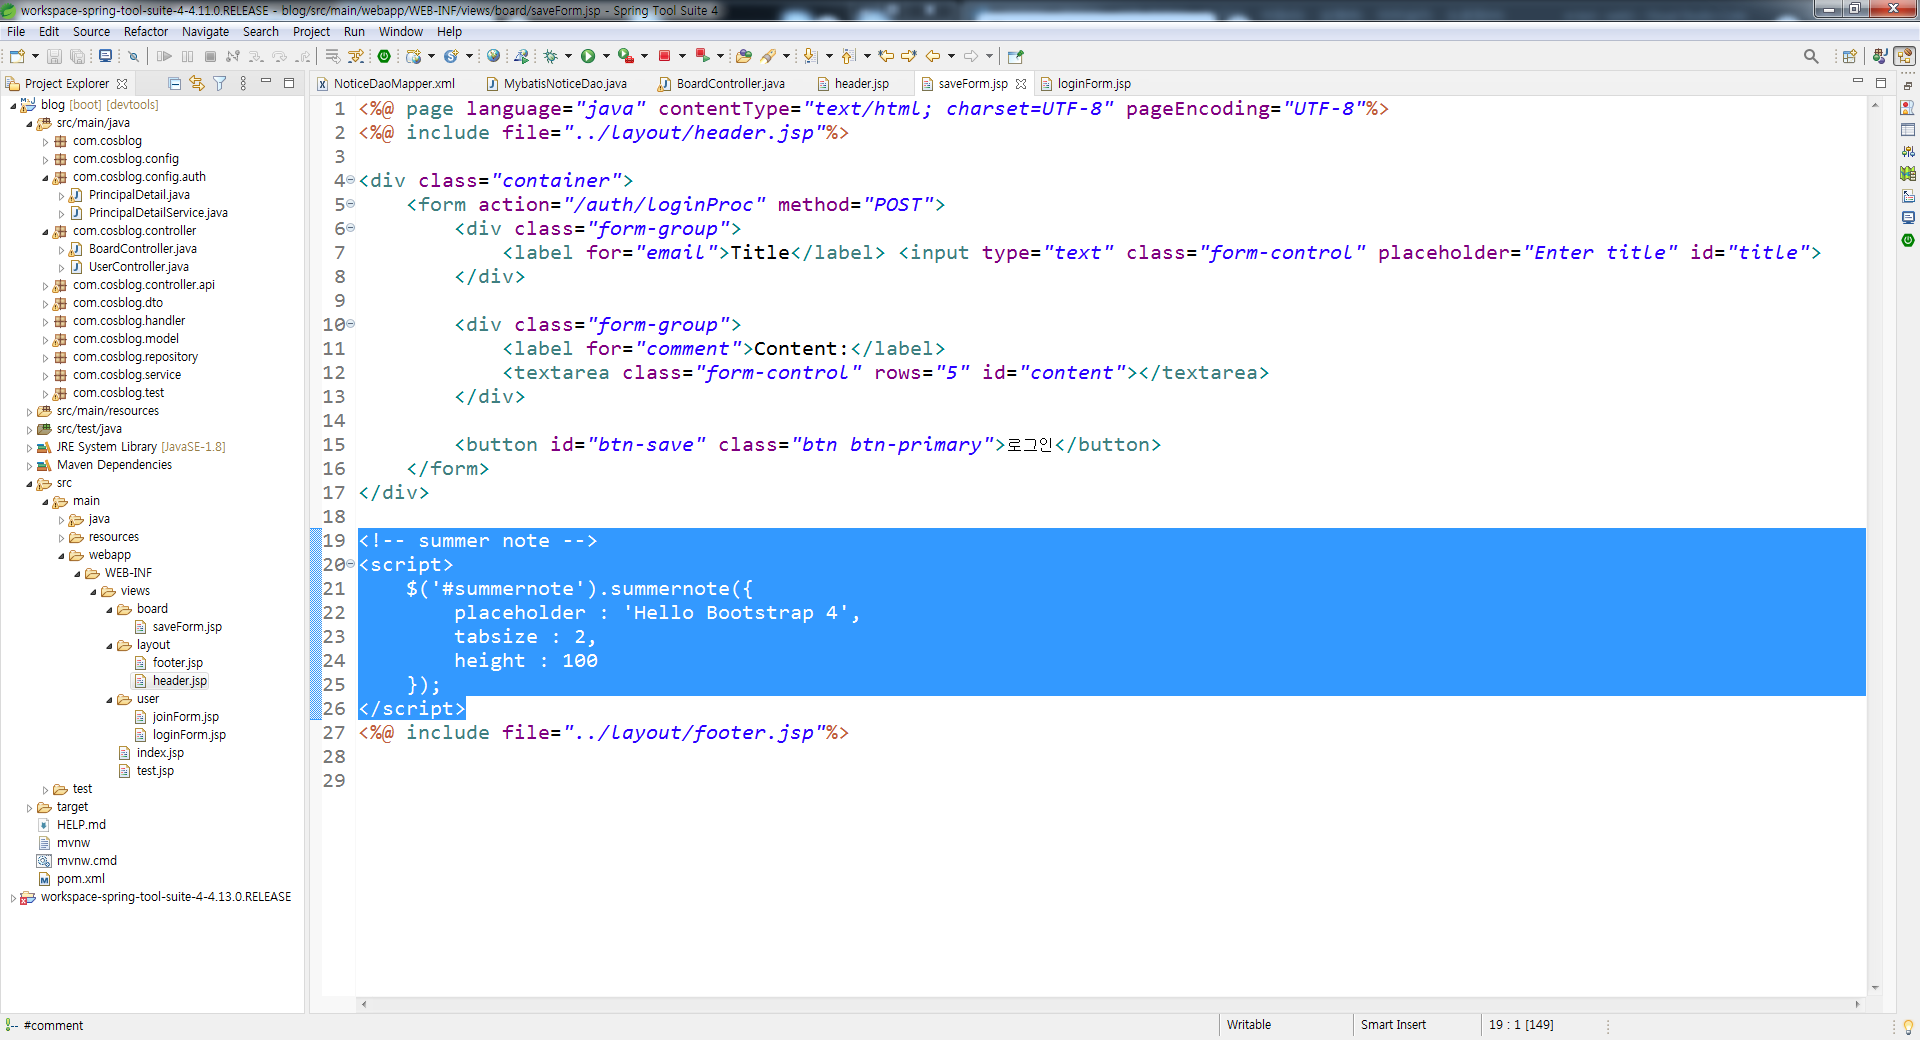Open the Console monitor icon in right trim

point(1908,217)
